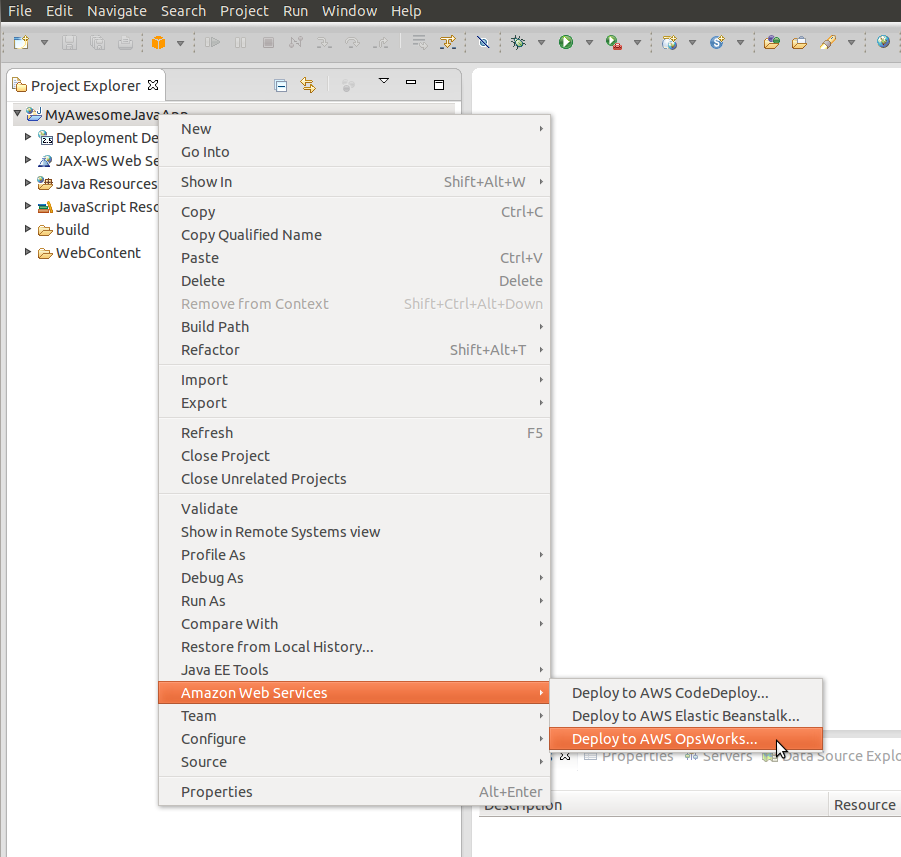Click the green Run button icon
This screenshot has height=857, width=901.
click(566, 42)
